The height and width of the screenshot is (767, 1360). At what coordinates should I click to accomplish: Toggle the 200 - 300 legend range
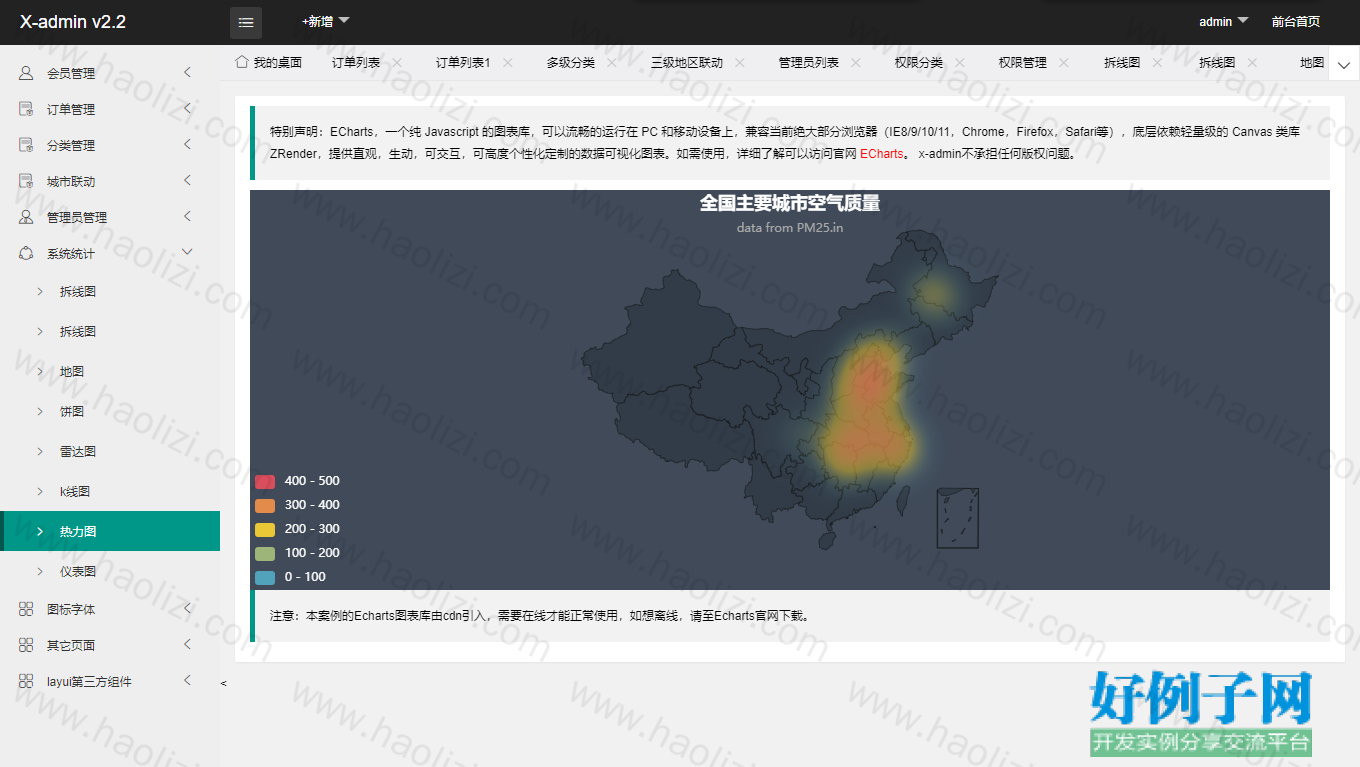tap(265, 529)
